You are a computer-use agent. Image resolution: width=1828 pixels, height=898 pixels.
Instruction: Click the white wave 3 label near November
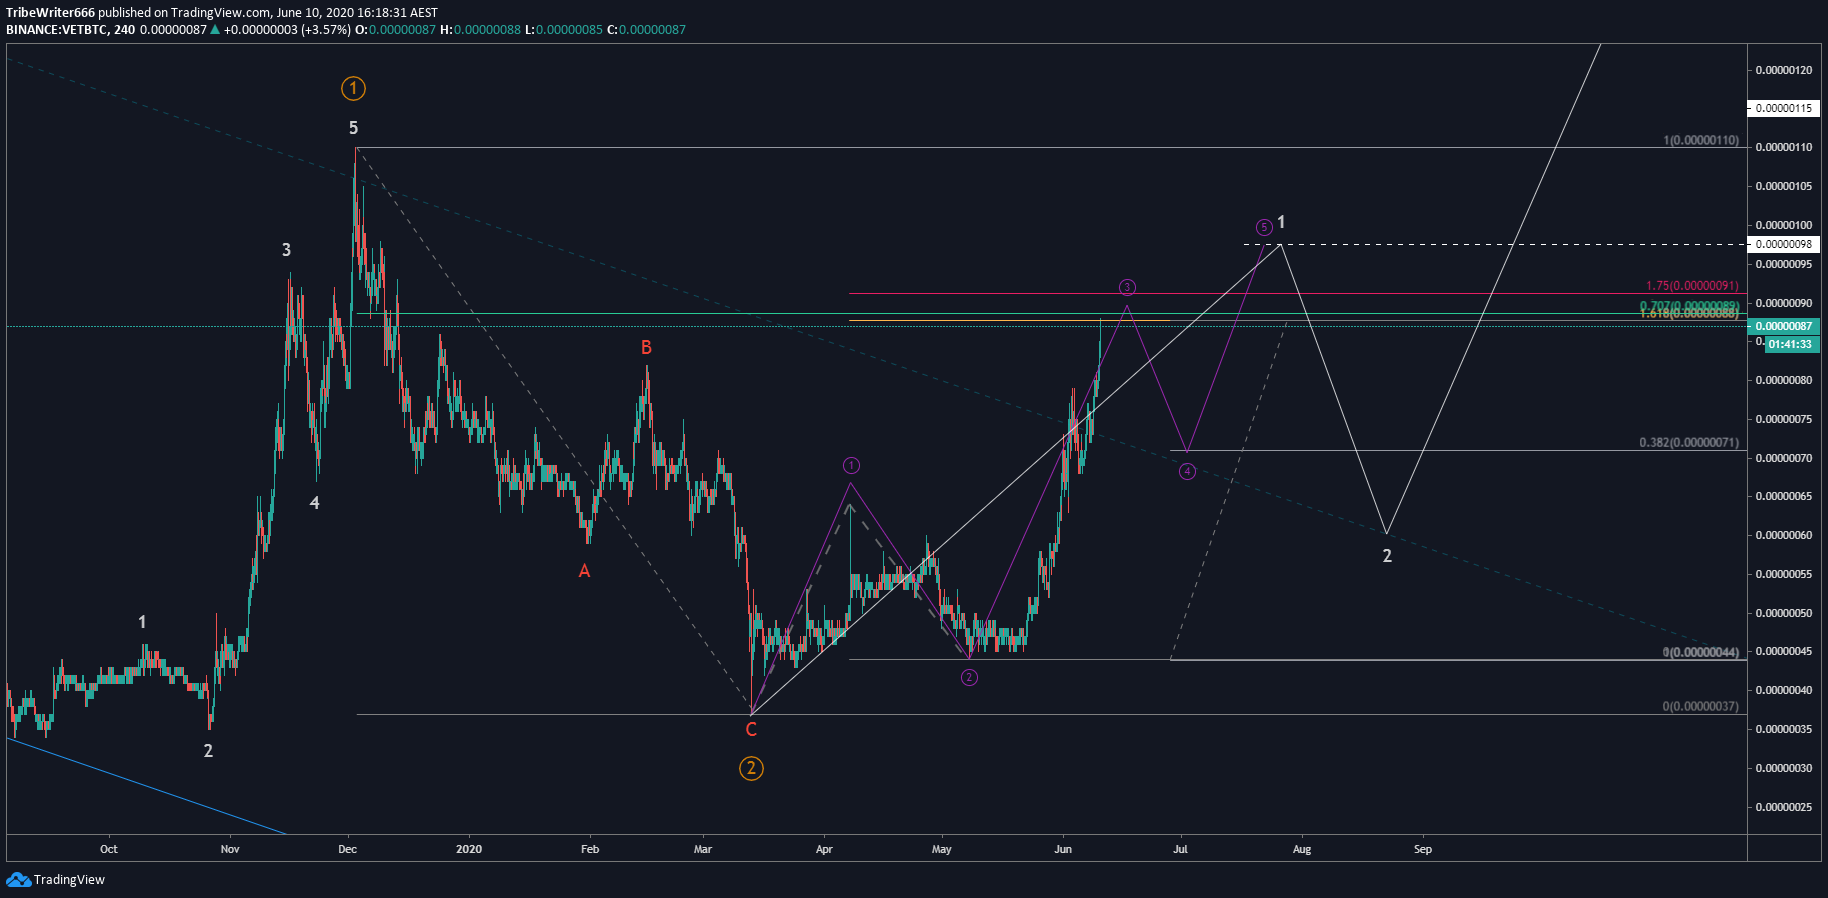[x=287, y=250]
